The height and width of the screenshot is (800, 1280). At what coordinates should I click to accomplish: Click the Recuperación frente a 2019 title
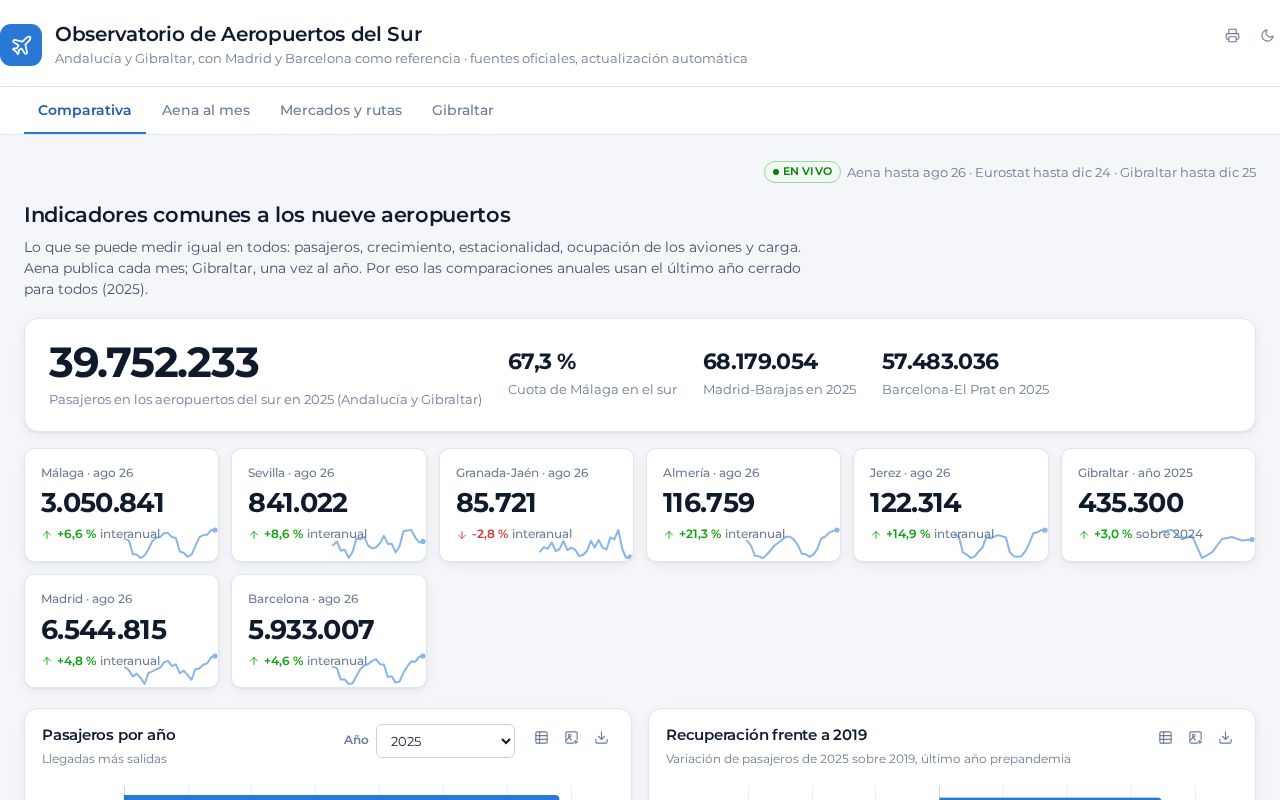pyautogui.click(x=766, y=735)
